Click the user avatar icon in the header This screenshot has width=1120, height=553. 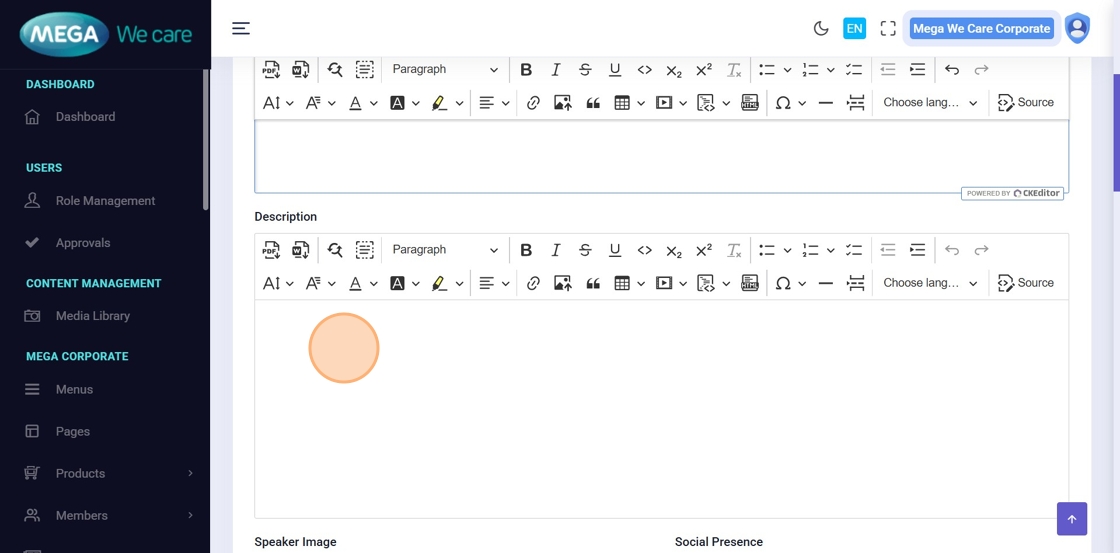[1077, 28]
